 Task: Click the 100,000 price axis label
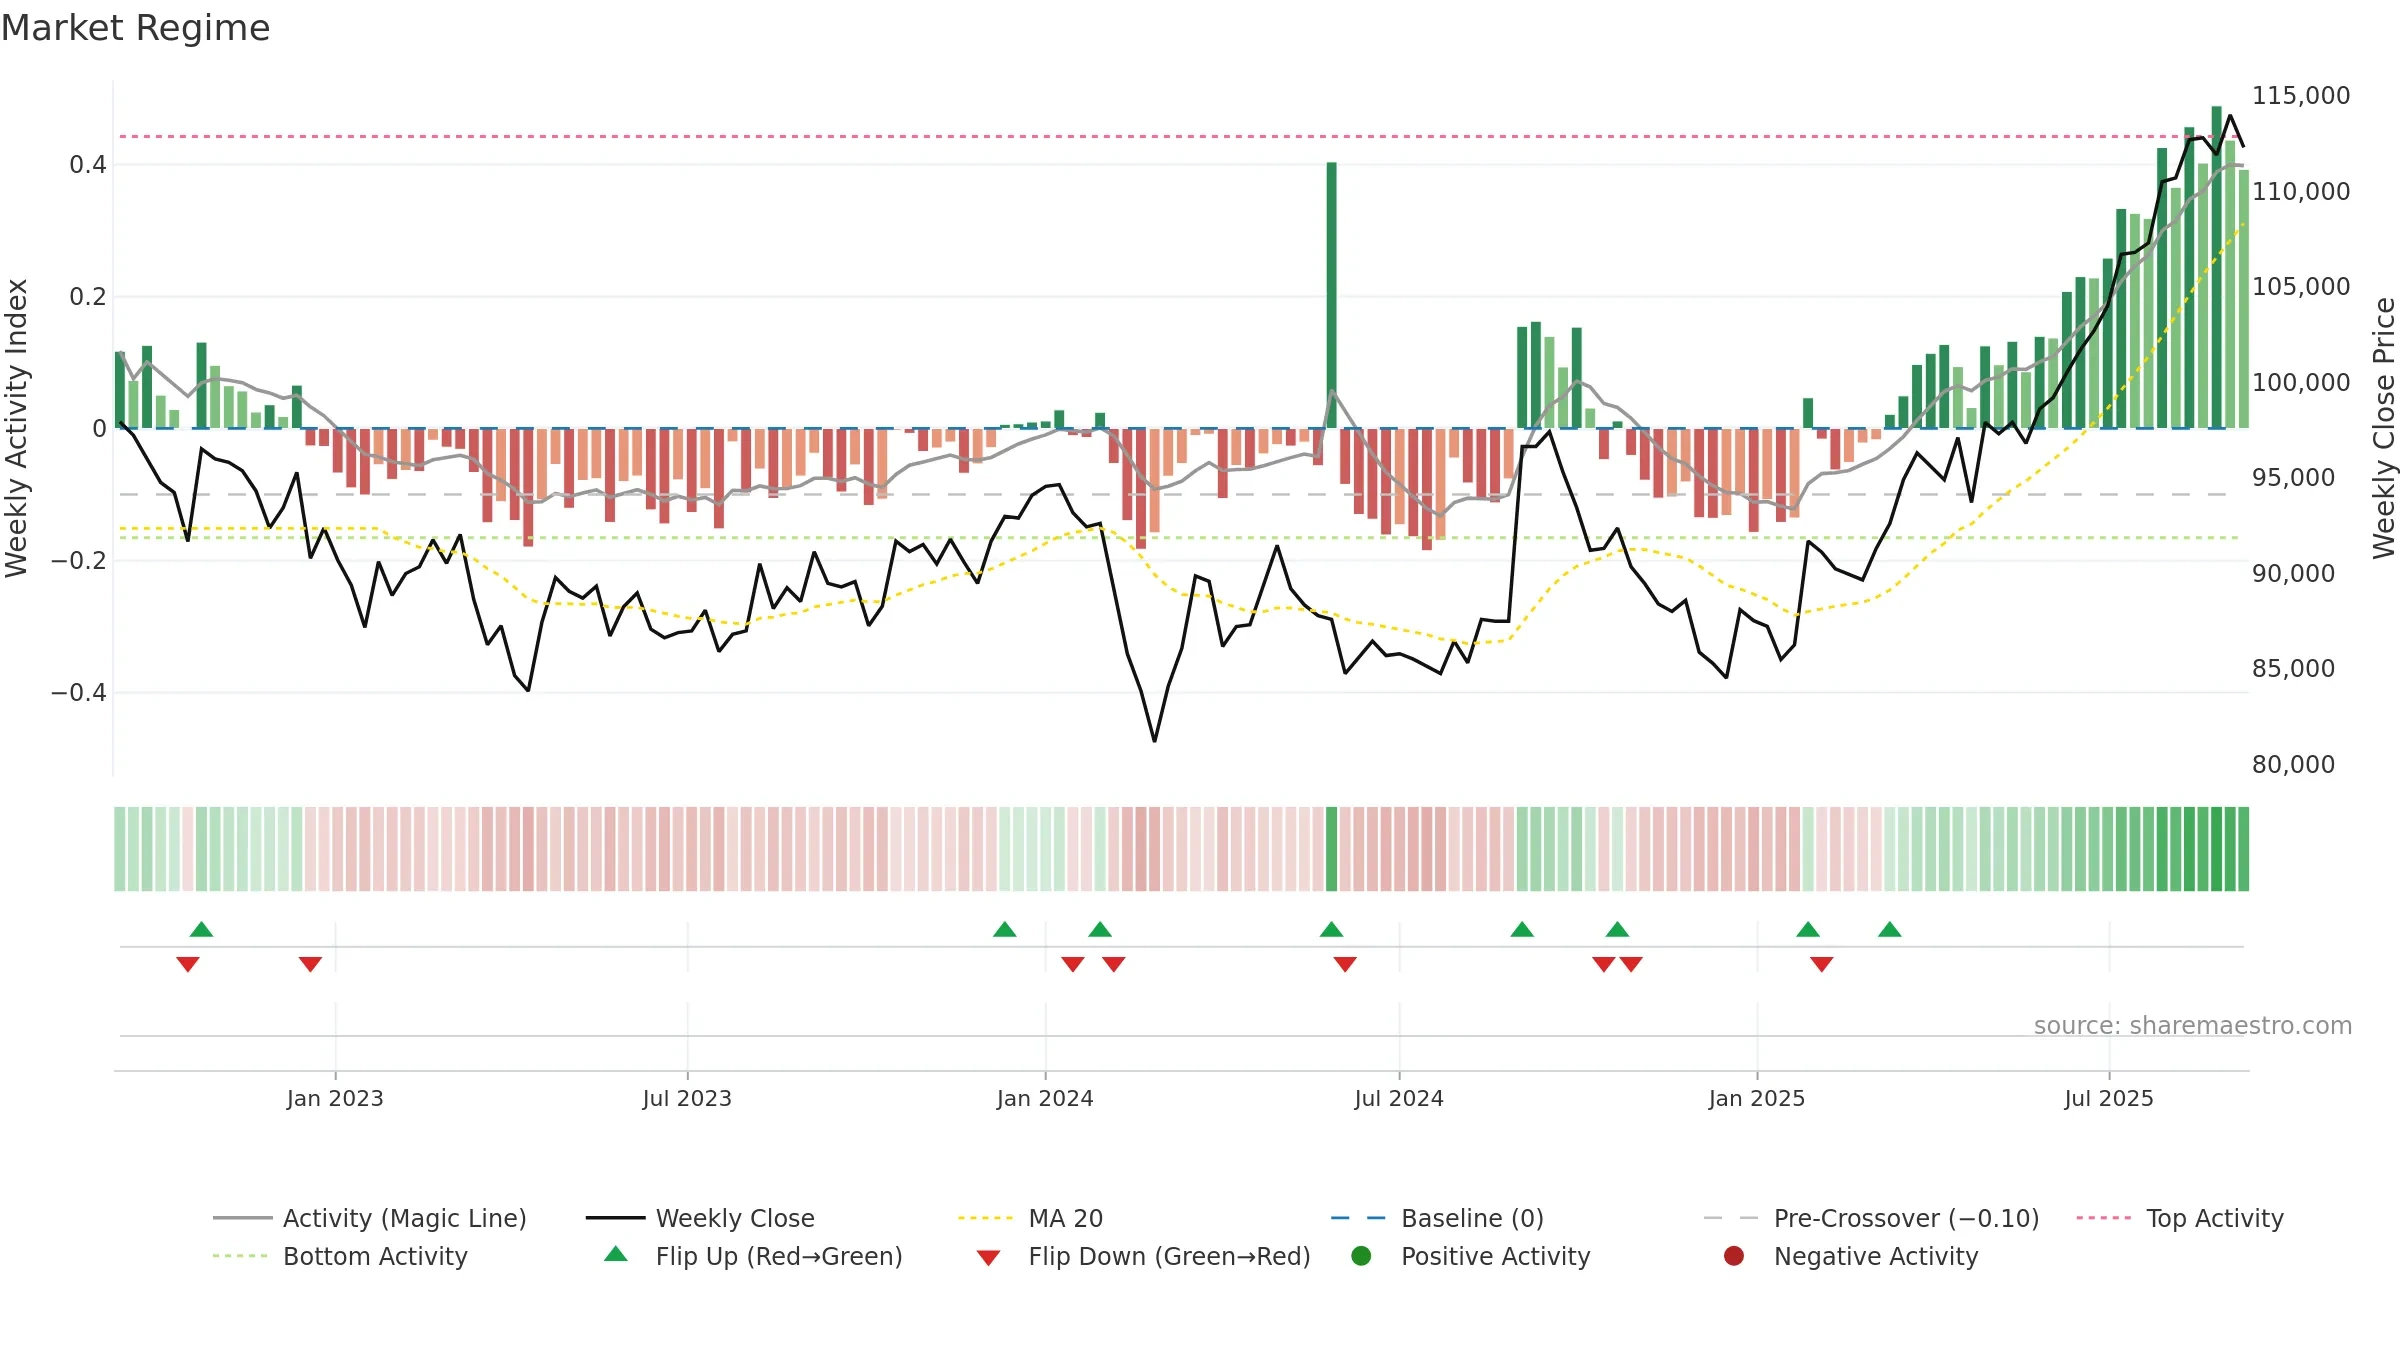coord(2301,383)
